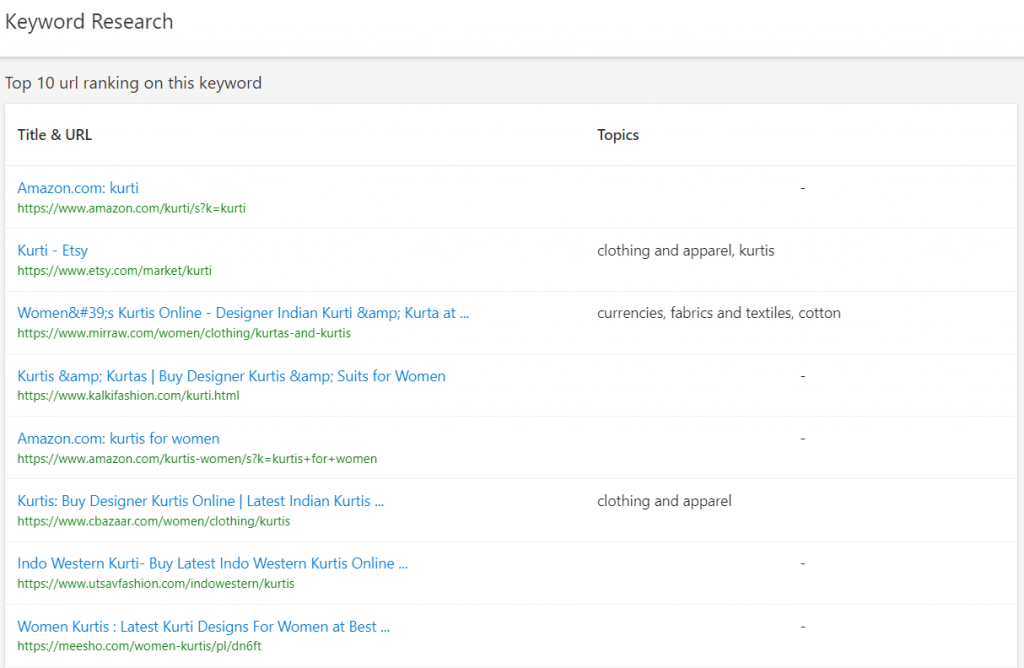1024x668 pixels.
Task: Open the Women's Kurtis Online Designer Indian Kurti title
Action: tap(243, 313)
